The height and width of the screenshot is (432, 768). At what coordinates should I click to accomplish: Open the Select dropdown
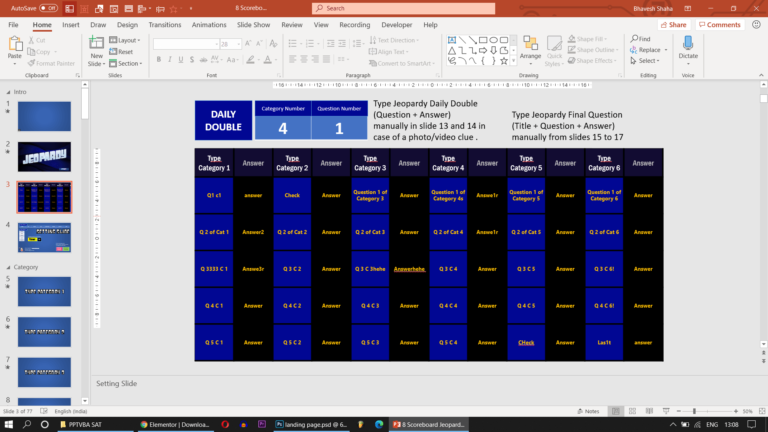[x=645, y=61]
